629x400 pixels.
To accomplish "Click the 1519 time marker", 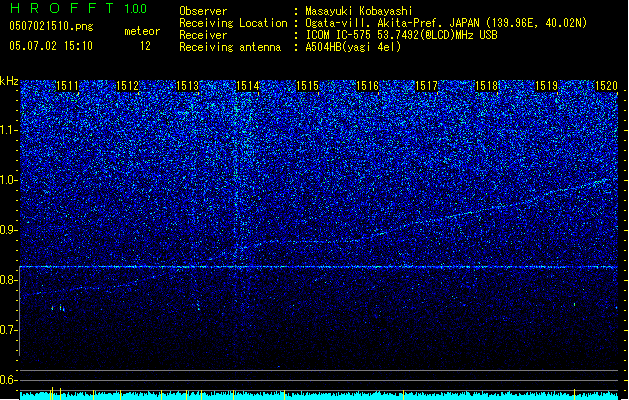I will pyautogui.click(x=546, y=86).
